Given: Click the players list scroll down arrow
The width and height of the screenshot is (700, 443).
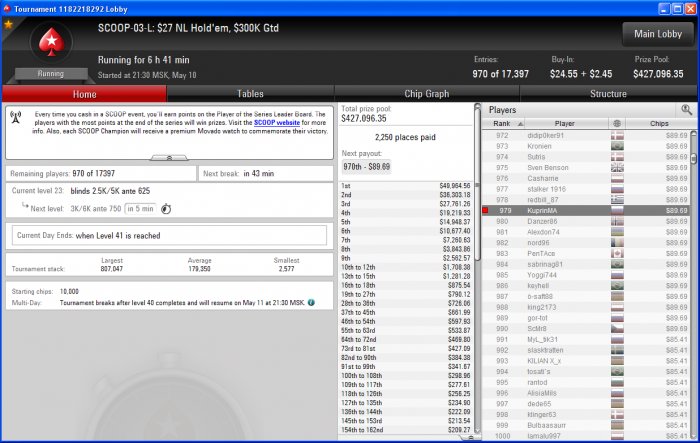Looking at the screenshot, I should [693, 437].
